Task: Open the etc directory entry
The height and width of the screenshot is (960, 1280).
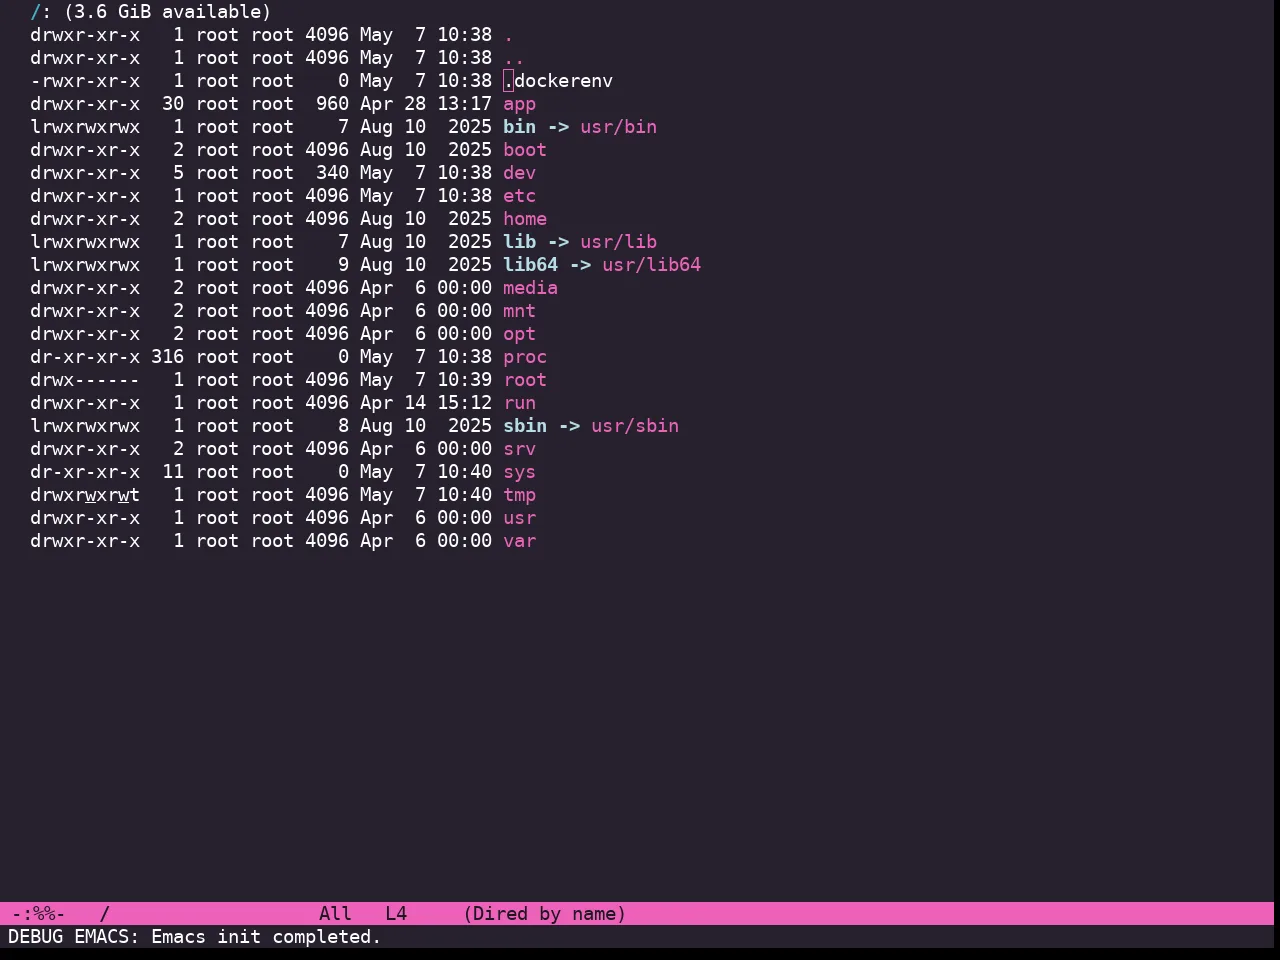Action: 519,196
